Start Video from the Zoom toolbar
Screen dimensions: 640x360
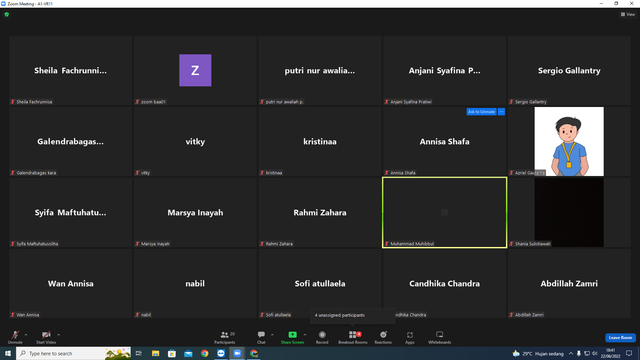pos(46,337)
